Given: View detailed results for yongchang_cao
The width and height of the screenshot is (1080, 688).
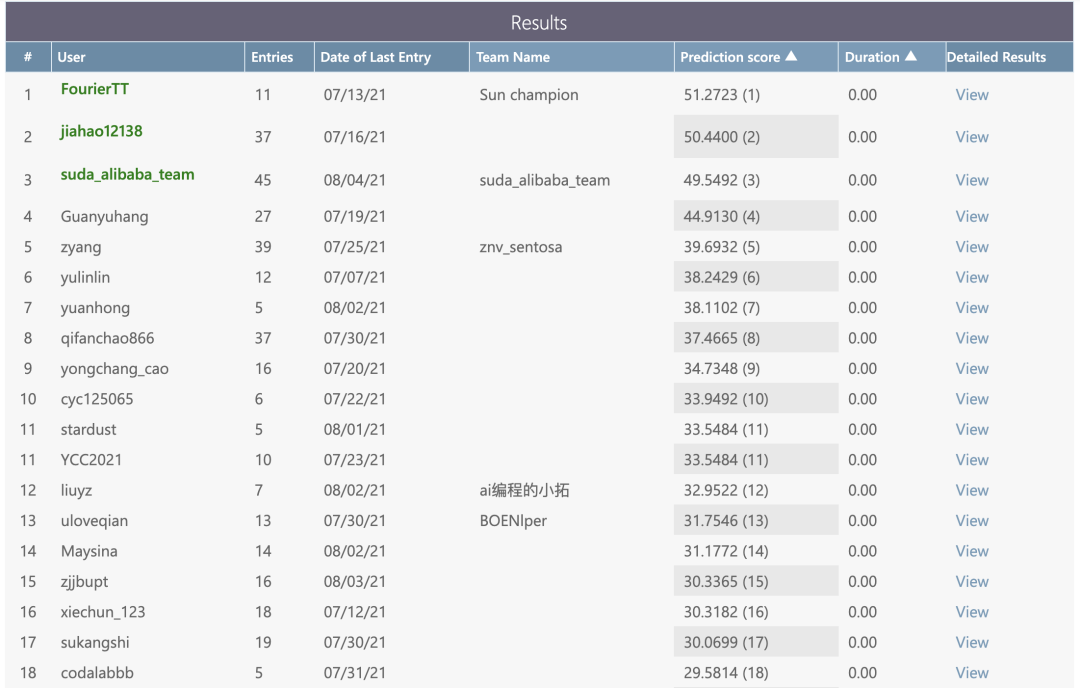Looking at the screenshot, I should [972, 369].
